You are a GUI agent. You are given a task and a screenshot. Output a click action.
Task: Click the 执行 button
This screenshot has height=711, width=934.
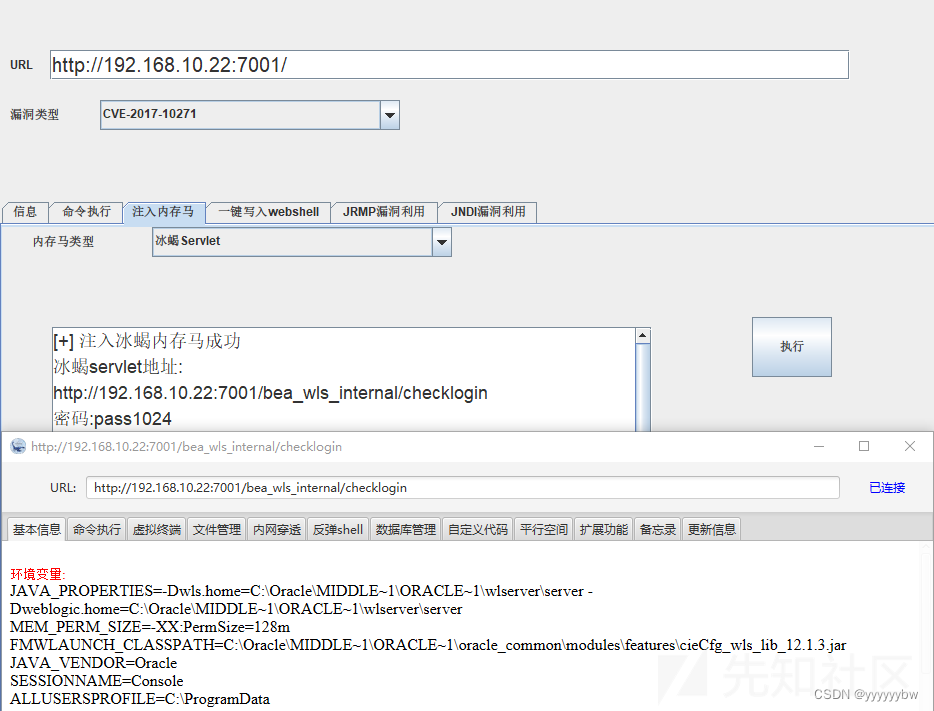tap(792, 347)
